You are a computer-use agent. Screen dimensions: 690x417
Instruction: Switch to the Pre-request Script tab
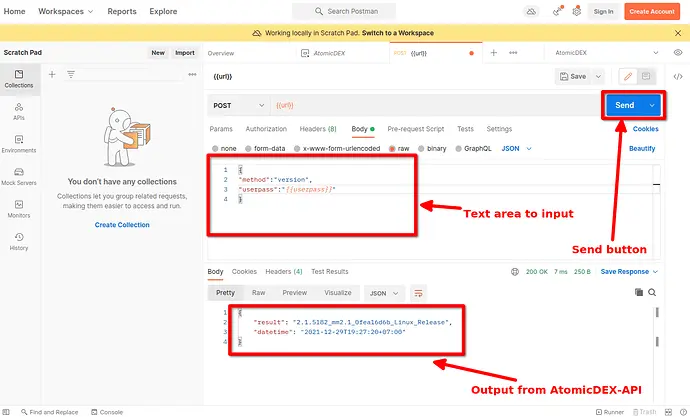pos(415,129)
